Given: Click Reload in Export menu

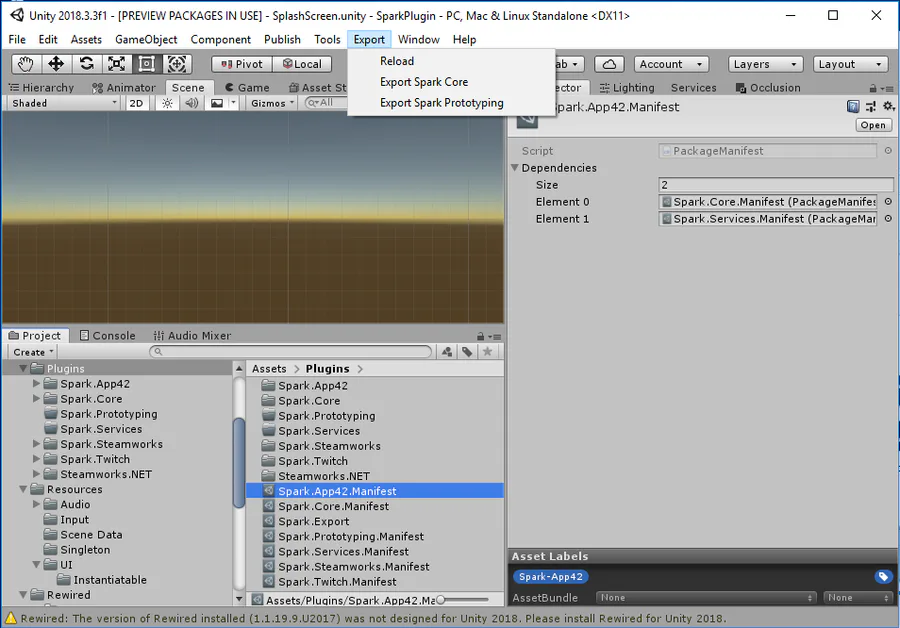Looking at the screenshot, I should tap(397, 61).
